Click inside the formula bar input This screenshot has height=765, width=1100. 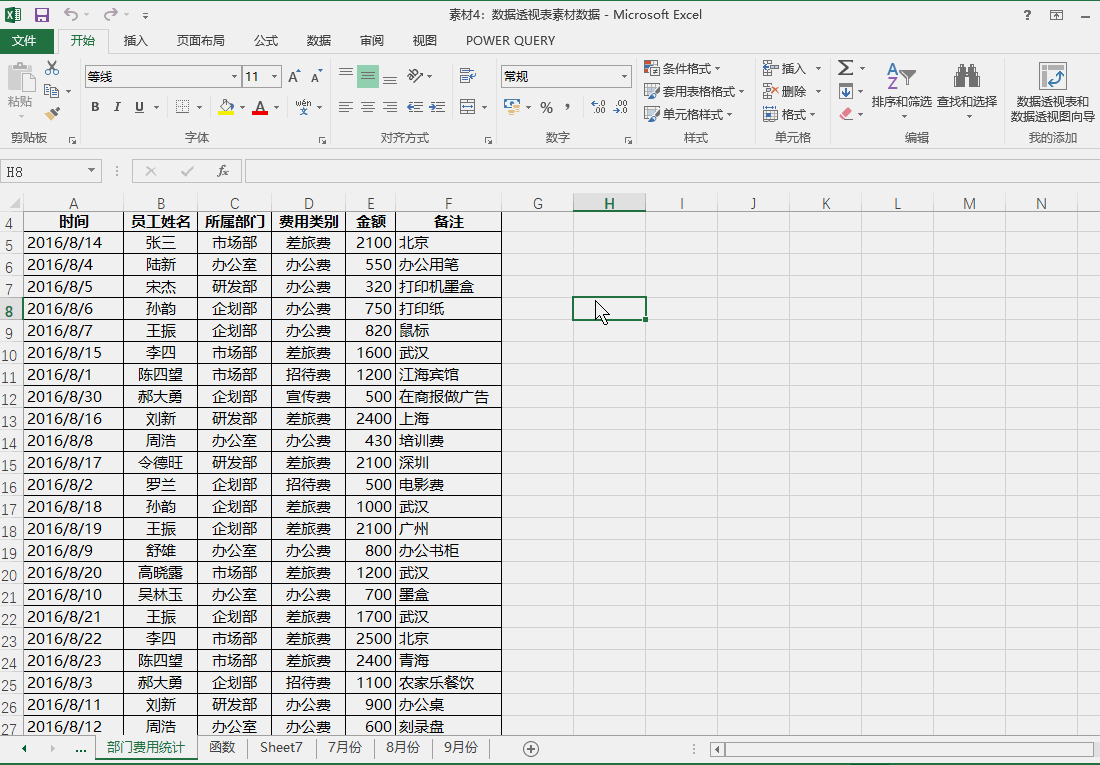pyautogui.click(x=672, y=171)
